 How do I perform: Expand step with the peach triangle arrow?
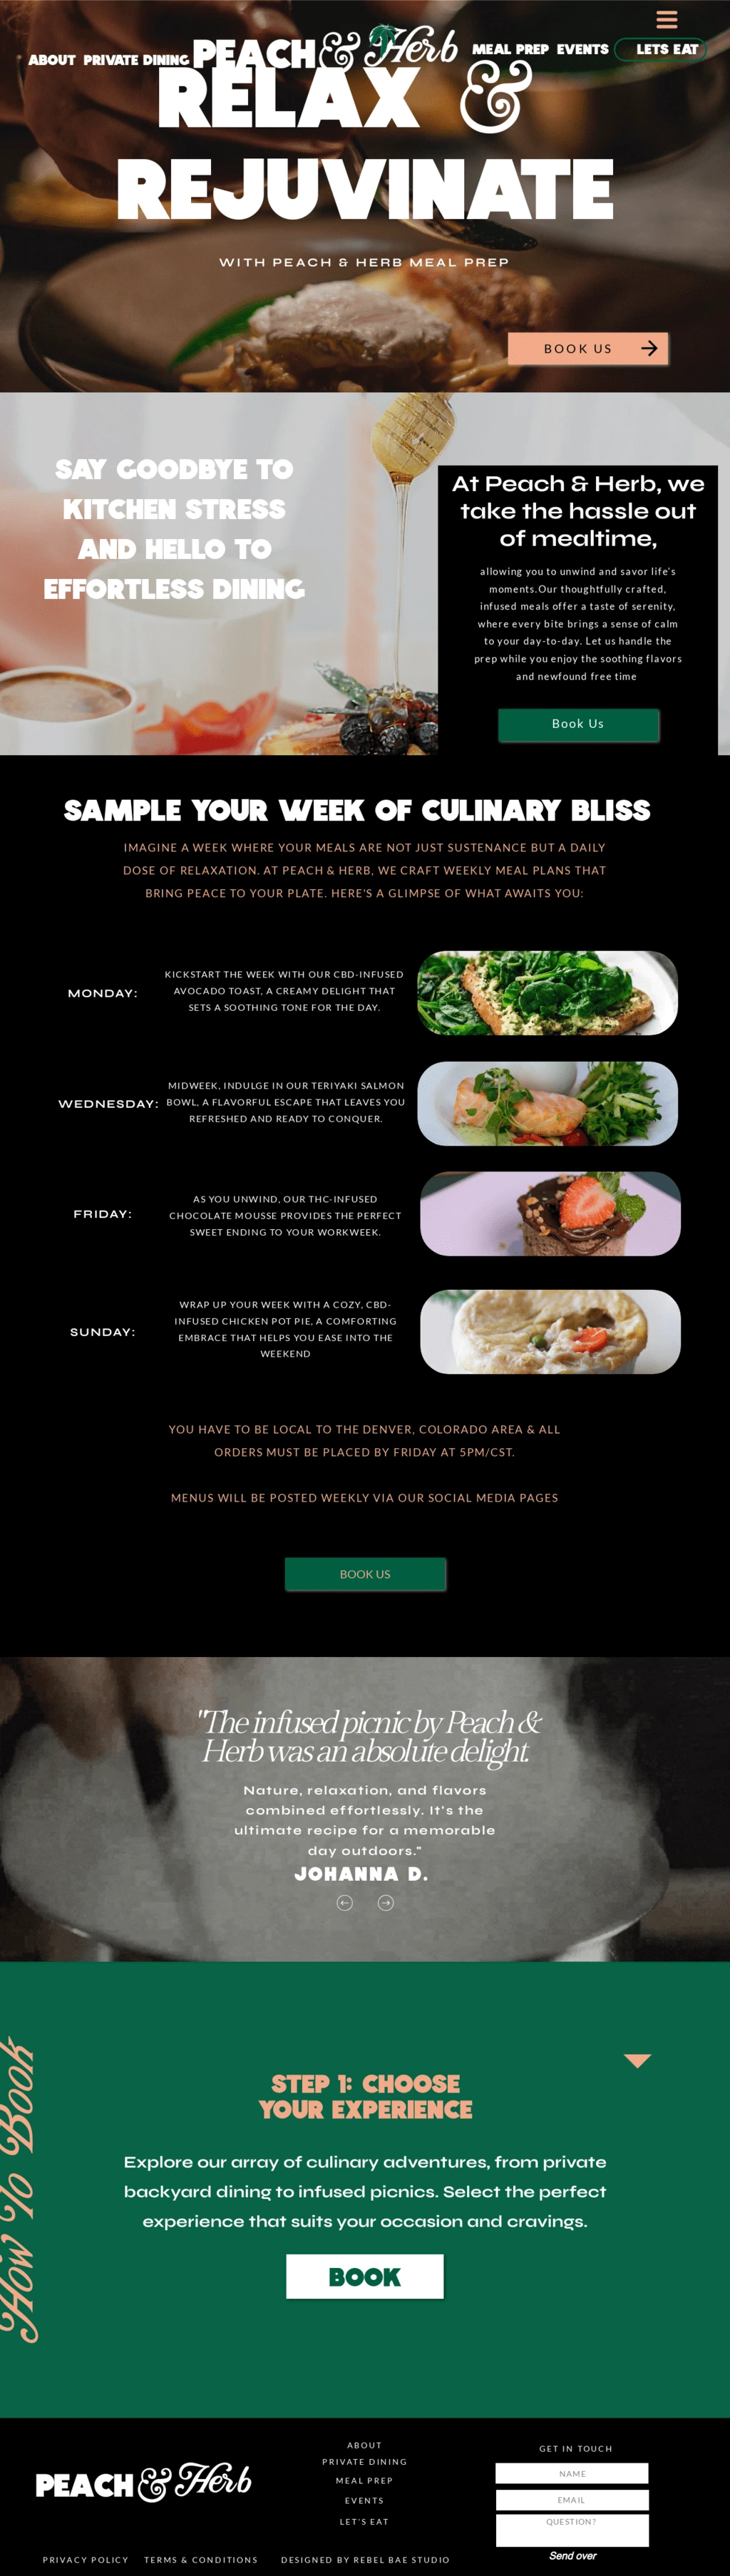coord(637,2061)
